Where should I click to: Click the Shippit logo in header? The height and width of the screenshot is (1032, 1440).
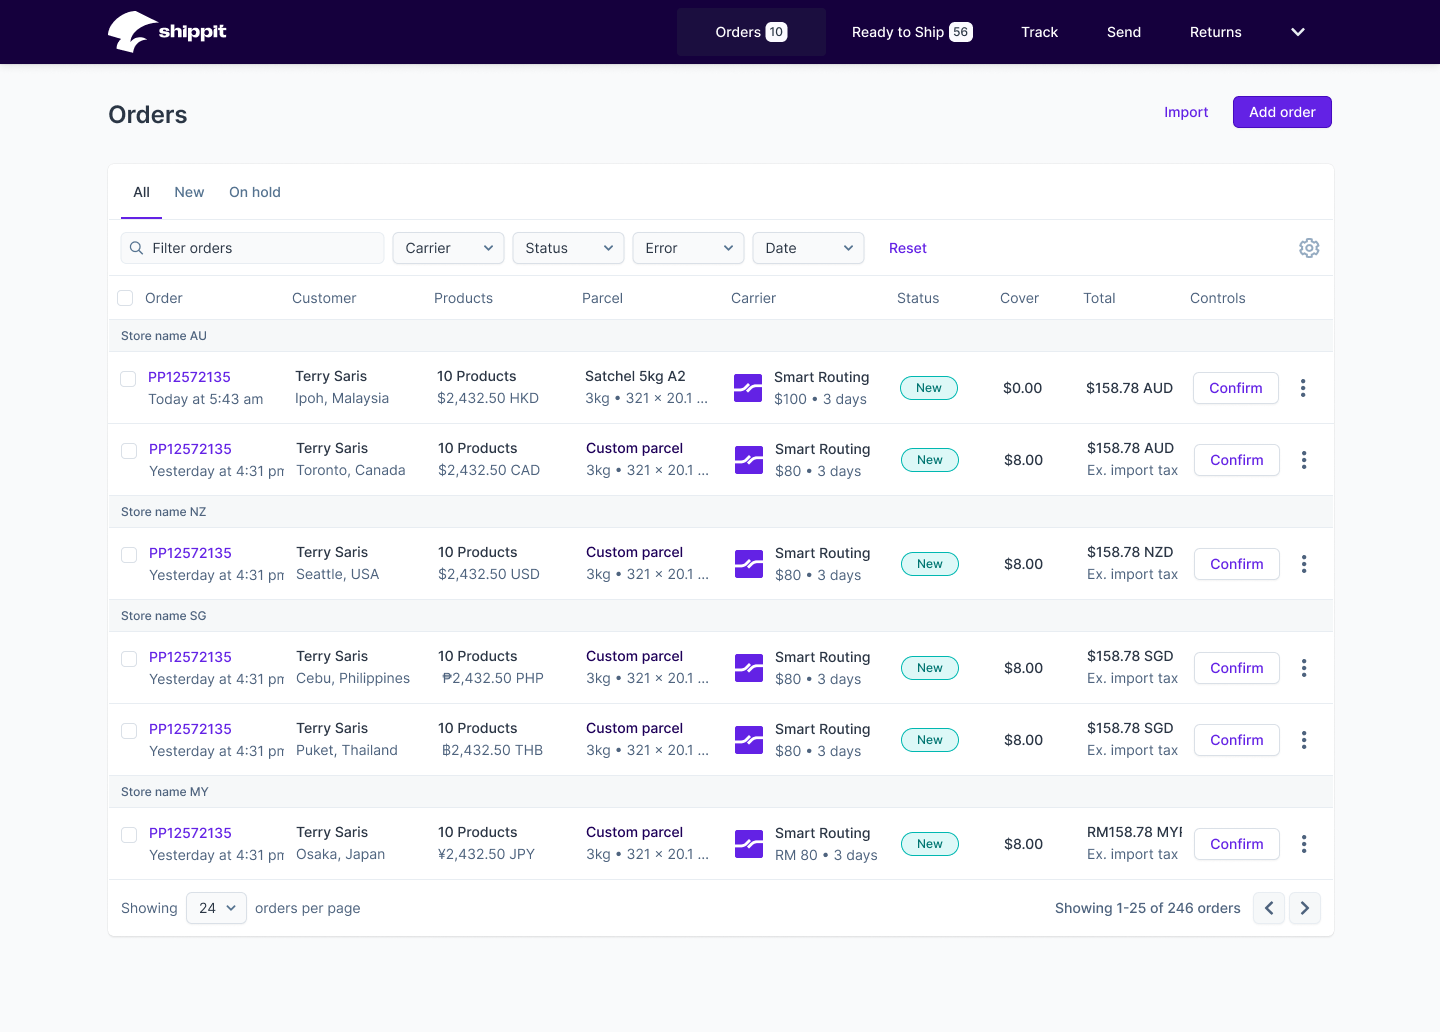coord(167,32)
